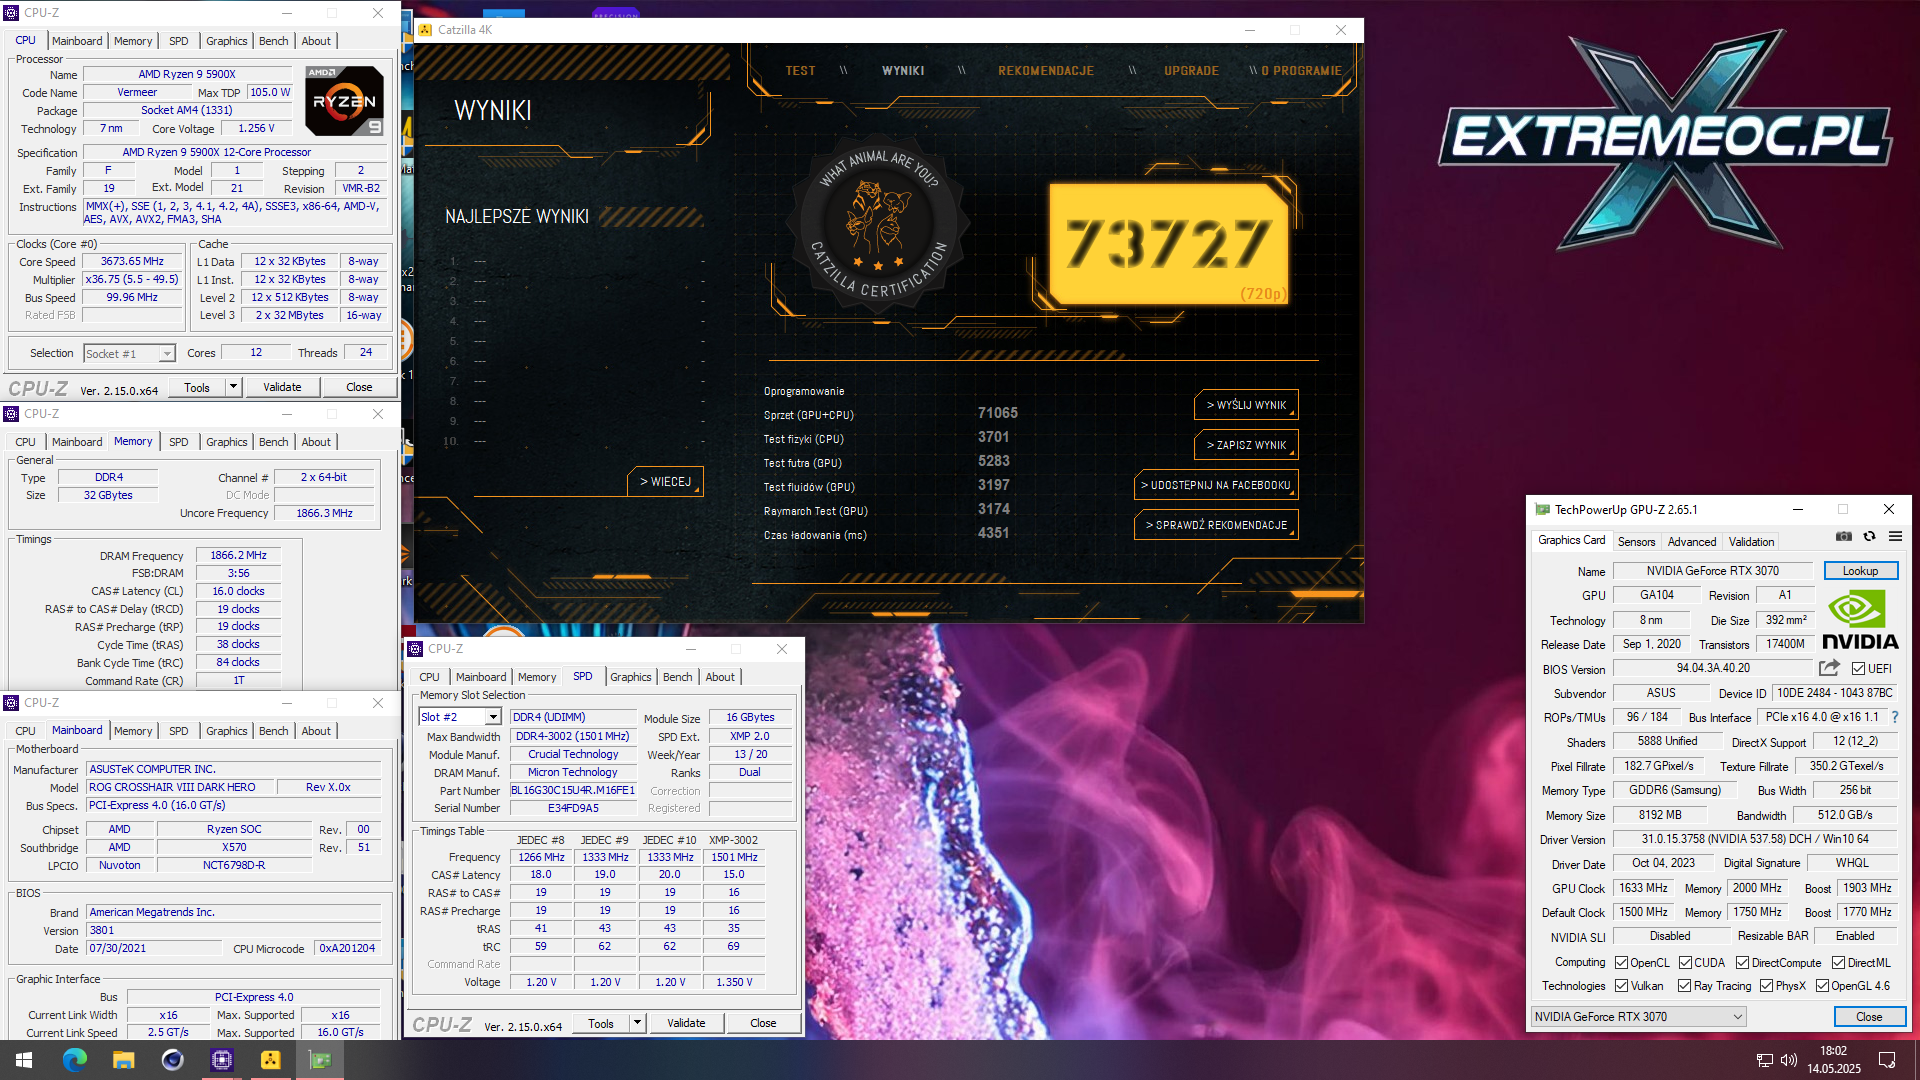The height and width of the screenshot is (1080, 1920).
Task: Click the DRAM Frequency value 1866.2 MHz
Action: pyautogui.click(x=238, y=555)
